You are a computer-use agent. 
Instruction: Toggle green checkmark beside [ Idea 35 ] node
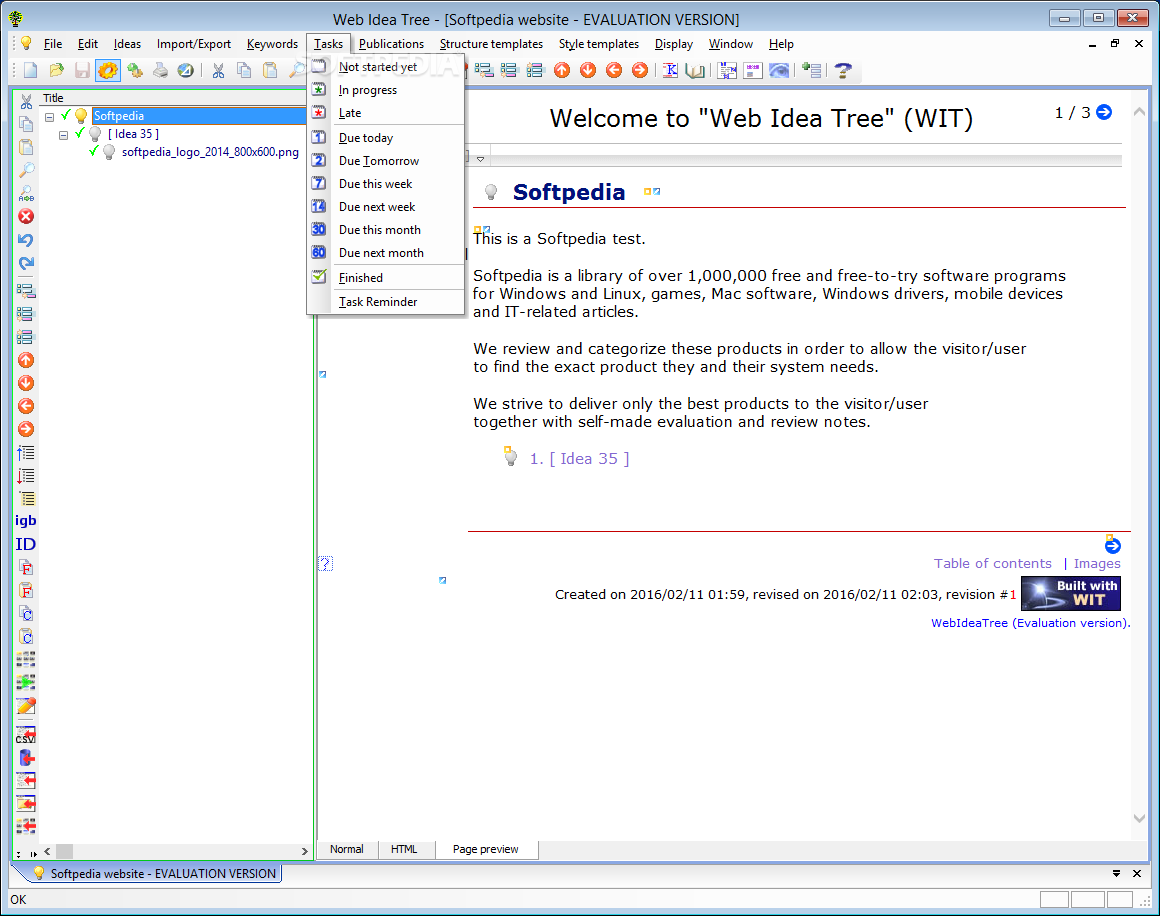(x=80, y=133)
